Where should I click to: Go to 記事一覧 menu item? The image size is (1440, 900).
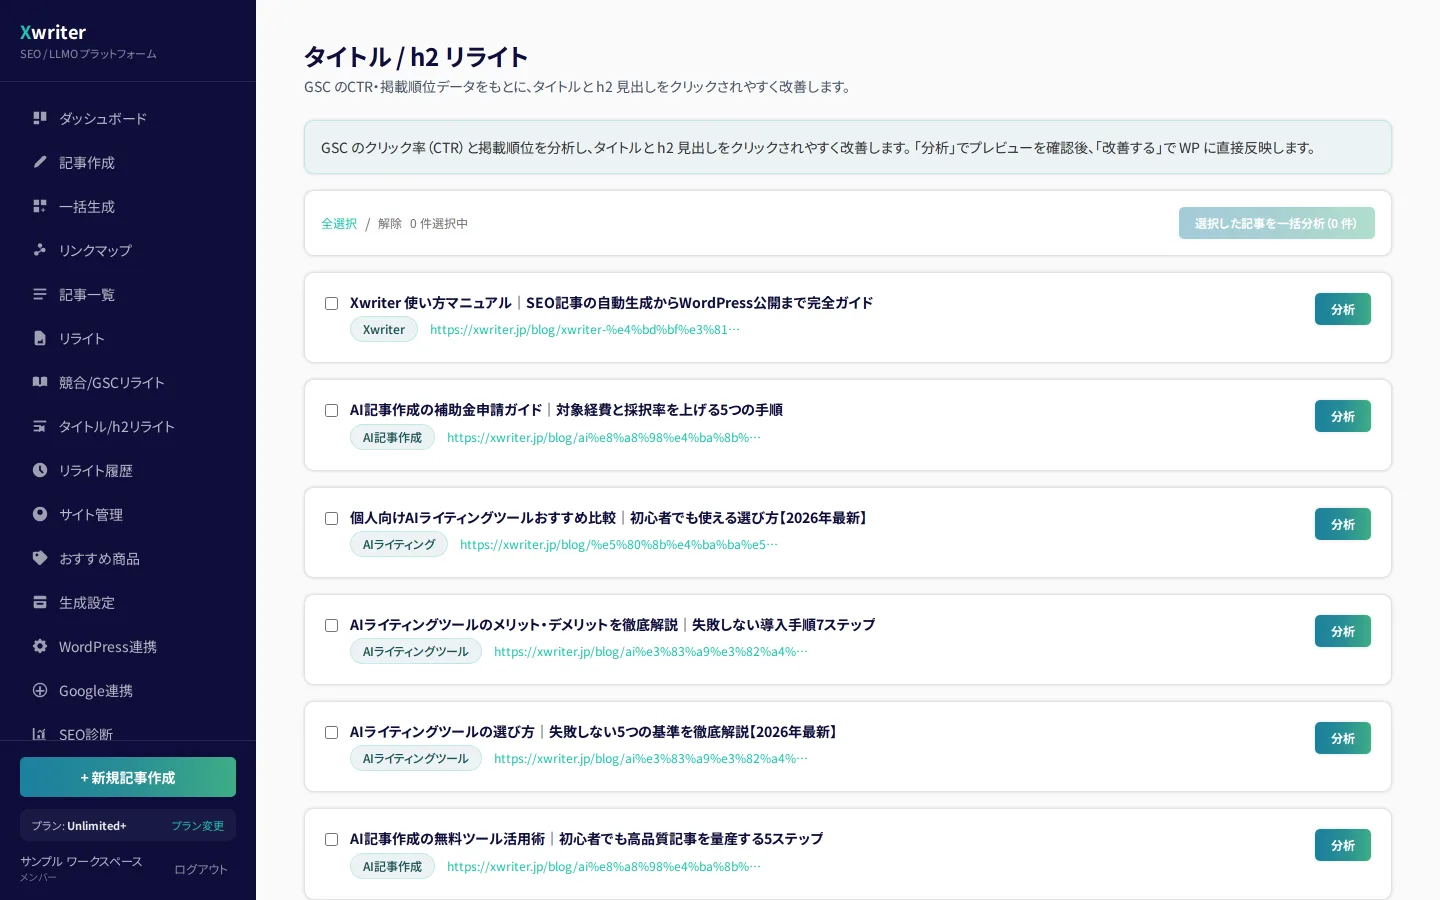click(128, 294)
